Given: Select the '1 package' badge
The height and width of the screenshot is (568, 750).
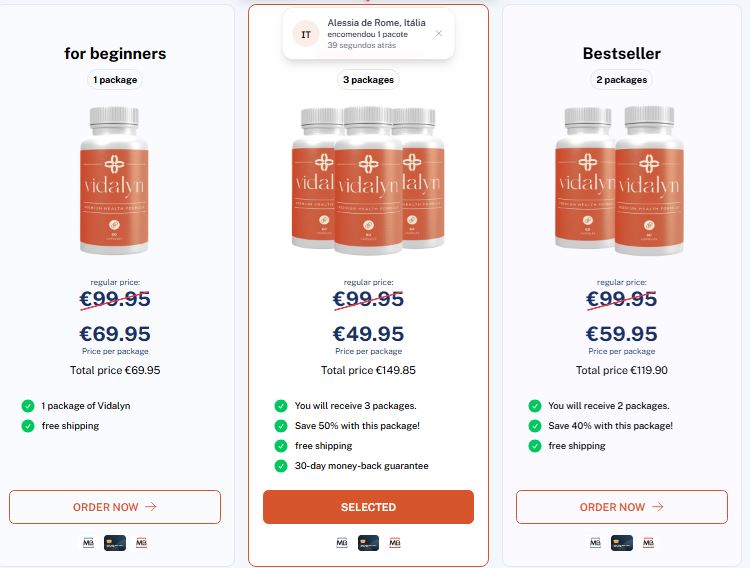Looking at the screenshot, I should [116, 80].
